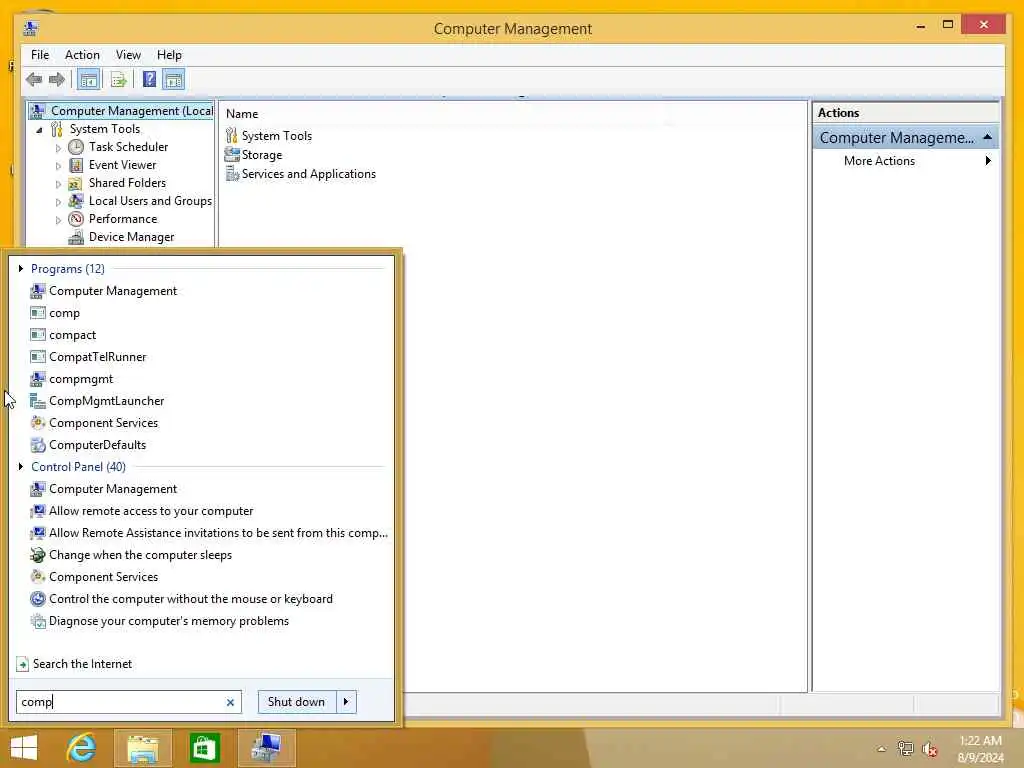This screenshot has height=768, width=1024.
Task: Open the View menu
Action: pyautogui.click(x=128, y=55)
